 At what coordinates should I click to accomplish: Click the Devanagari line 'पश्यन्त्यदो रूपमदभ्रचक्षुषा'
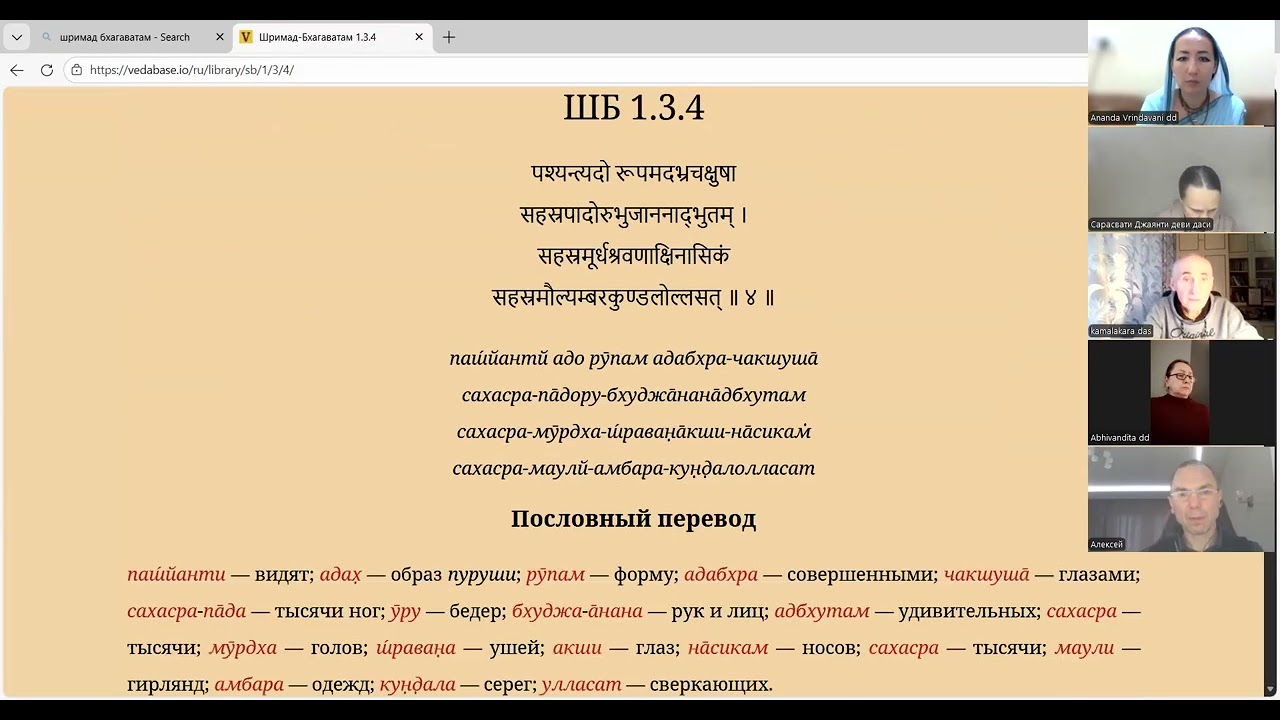click(634, 173)
